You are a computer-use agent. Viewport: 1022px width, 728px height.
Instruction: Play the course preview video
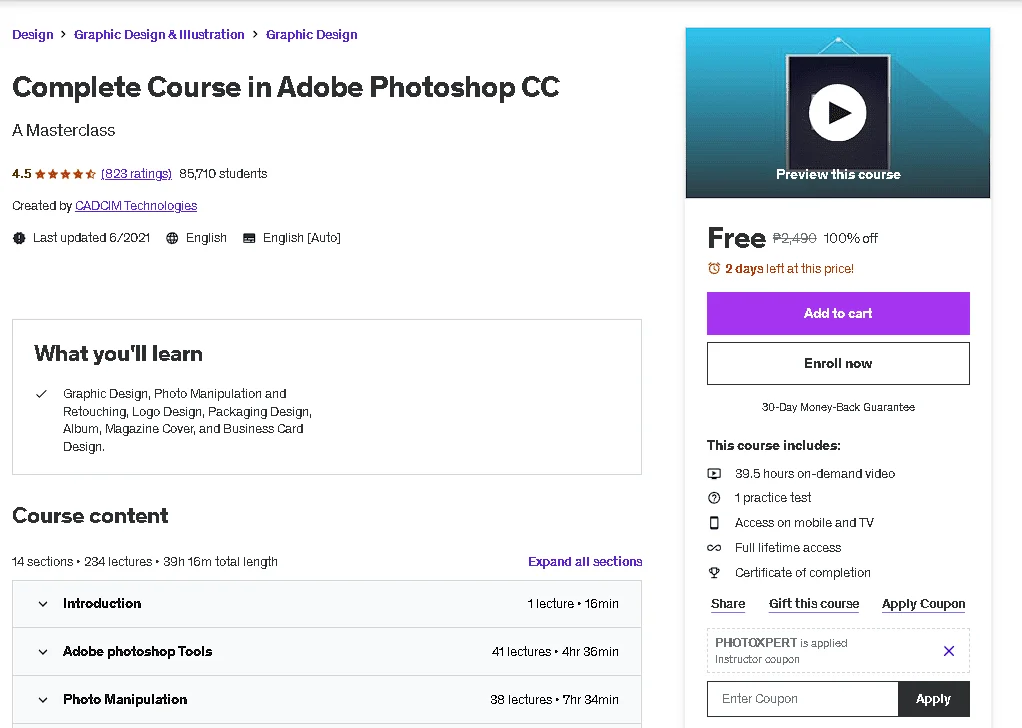(x=838, y=113)
